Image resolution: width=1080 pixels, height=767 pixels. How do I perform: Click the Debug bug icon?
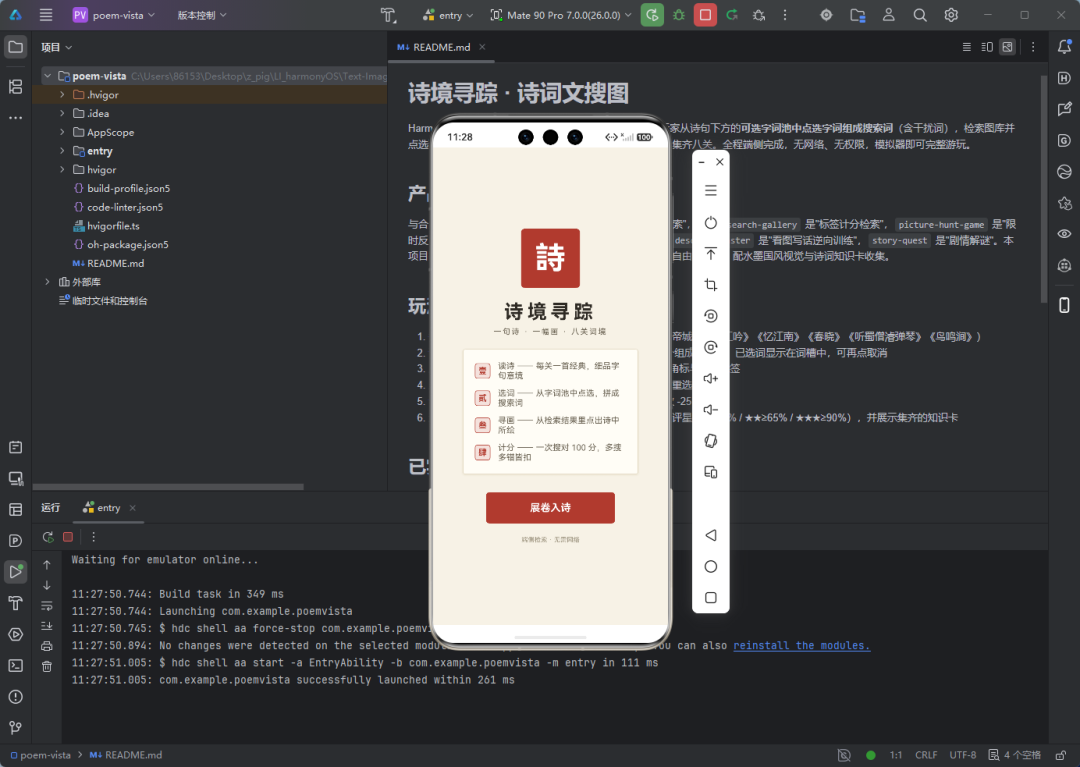click(x=679, y=14)
